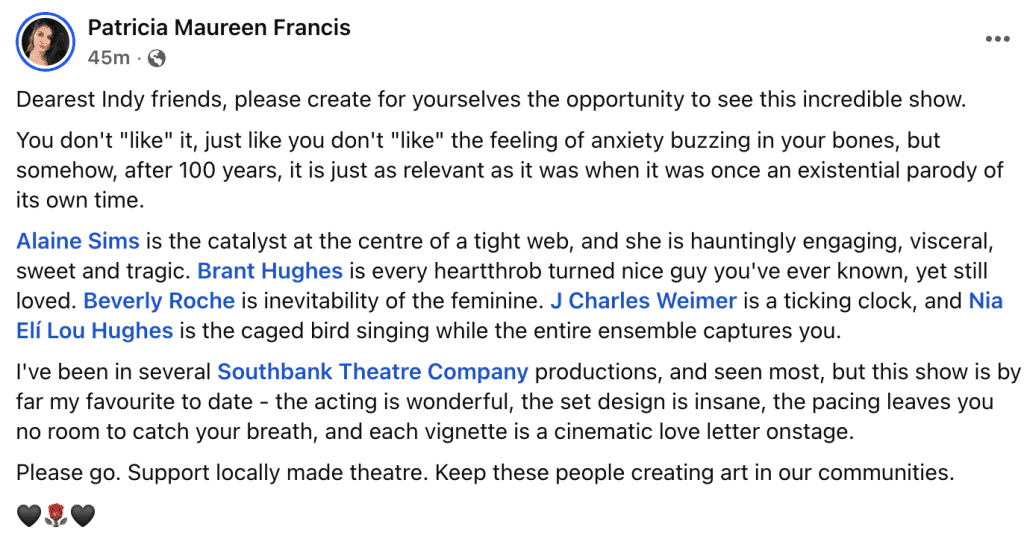1024x539 pixels.
Task: Open the author name Patricia Maureen Francis
Action: tap(219, 28)
